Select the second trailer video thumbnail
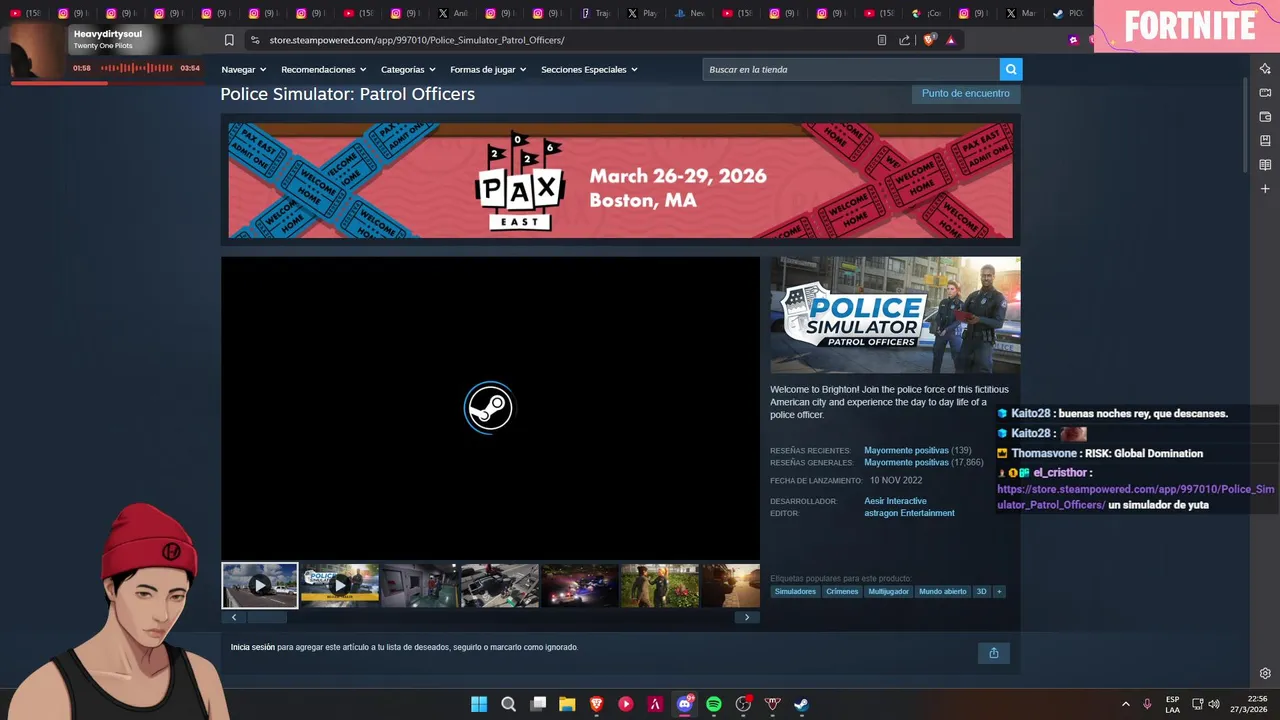This screenshot has height=720, width=1280. (340, 585)
